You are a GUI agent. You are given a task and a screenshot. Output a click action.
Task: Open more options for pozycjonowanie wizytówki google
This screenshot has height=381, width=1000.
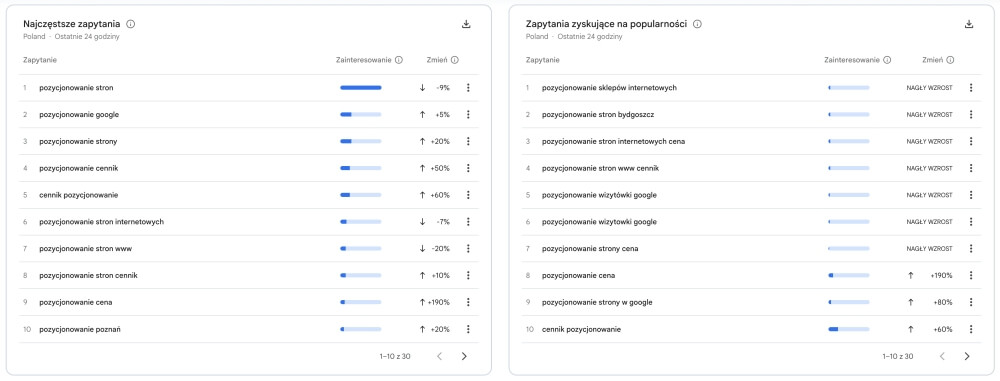971,195
